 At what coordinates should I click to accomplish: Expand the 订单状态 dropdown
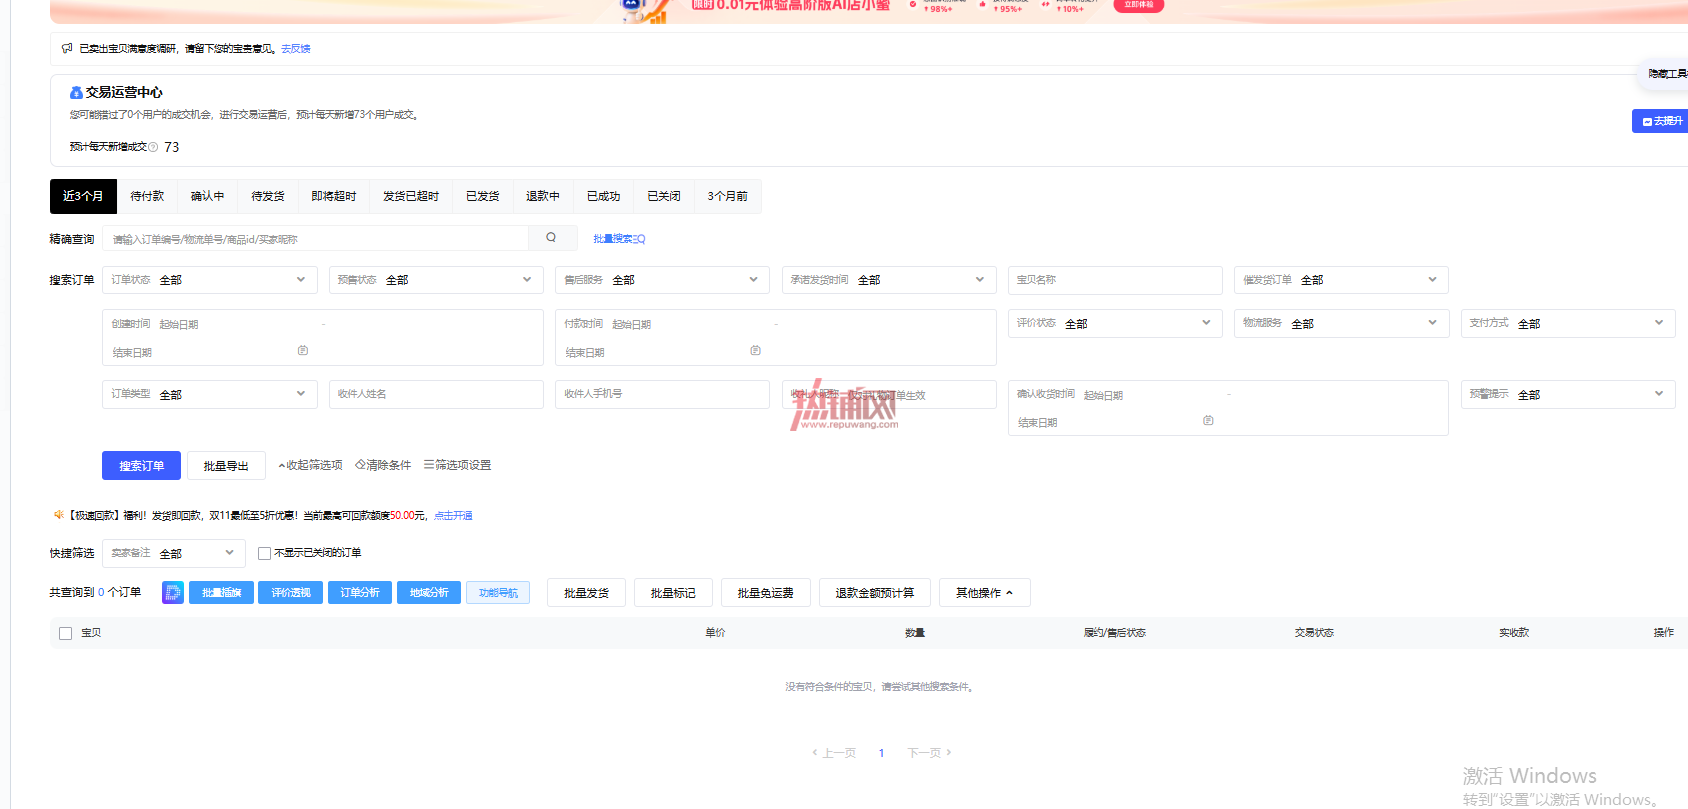[x=210, y=280]
